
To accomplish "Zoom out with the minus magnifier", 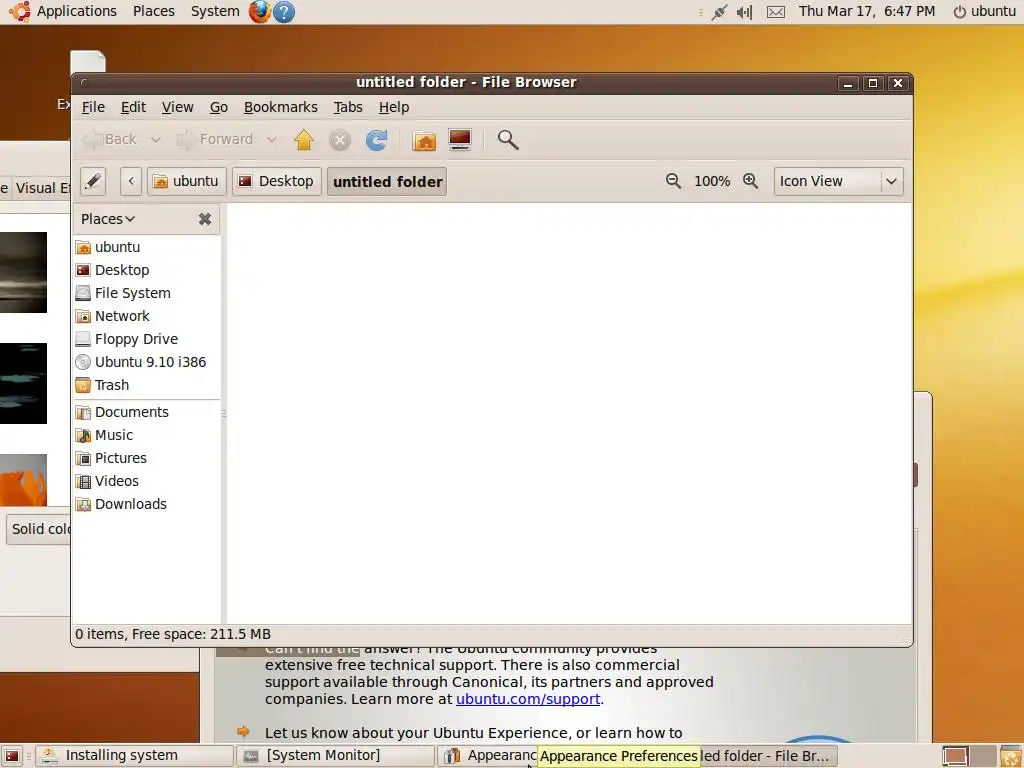I will coord(673,181).
